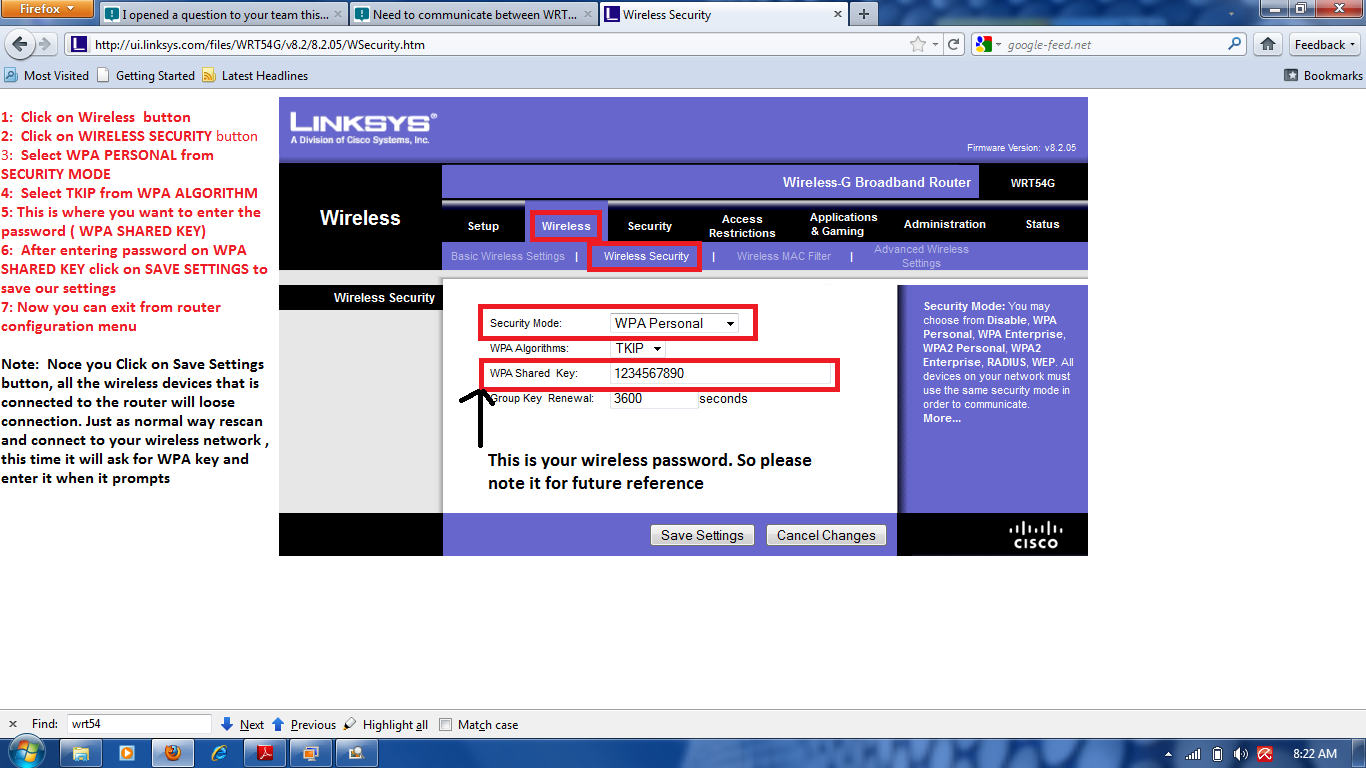Select the Wireless Security sub-tab

[646, 256]
